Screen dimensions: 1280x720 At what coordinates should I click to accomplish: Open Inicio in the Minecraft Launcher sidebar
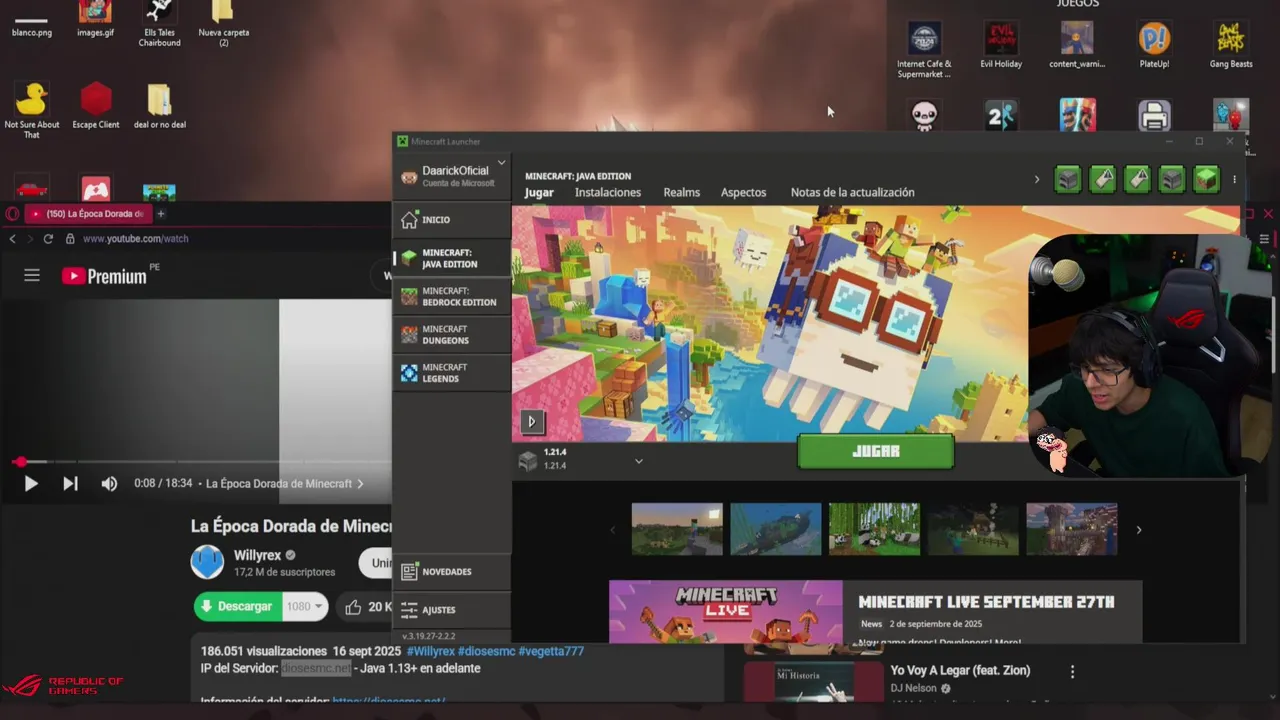[x=451, y=220]
